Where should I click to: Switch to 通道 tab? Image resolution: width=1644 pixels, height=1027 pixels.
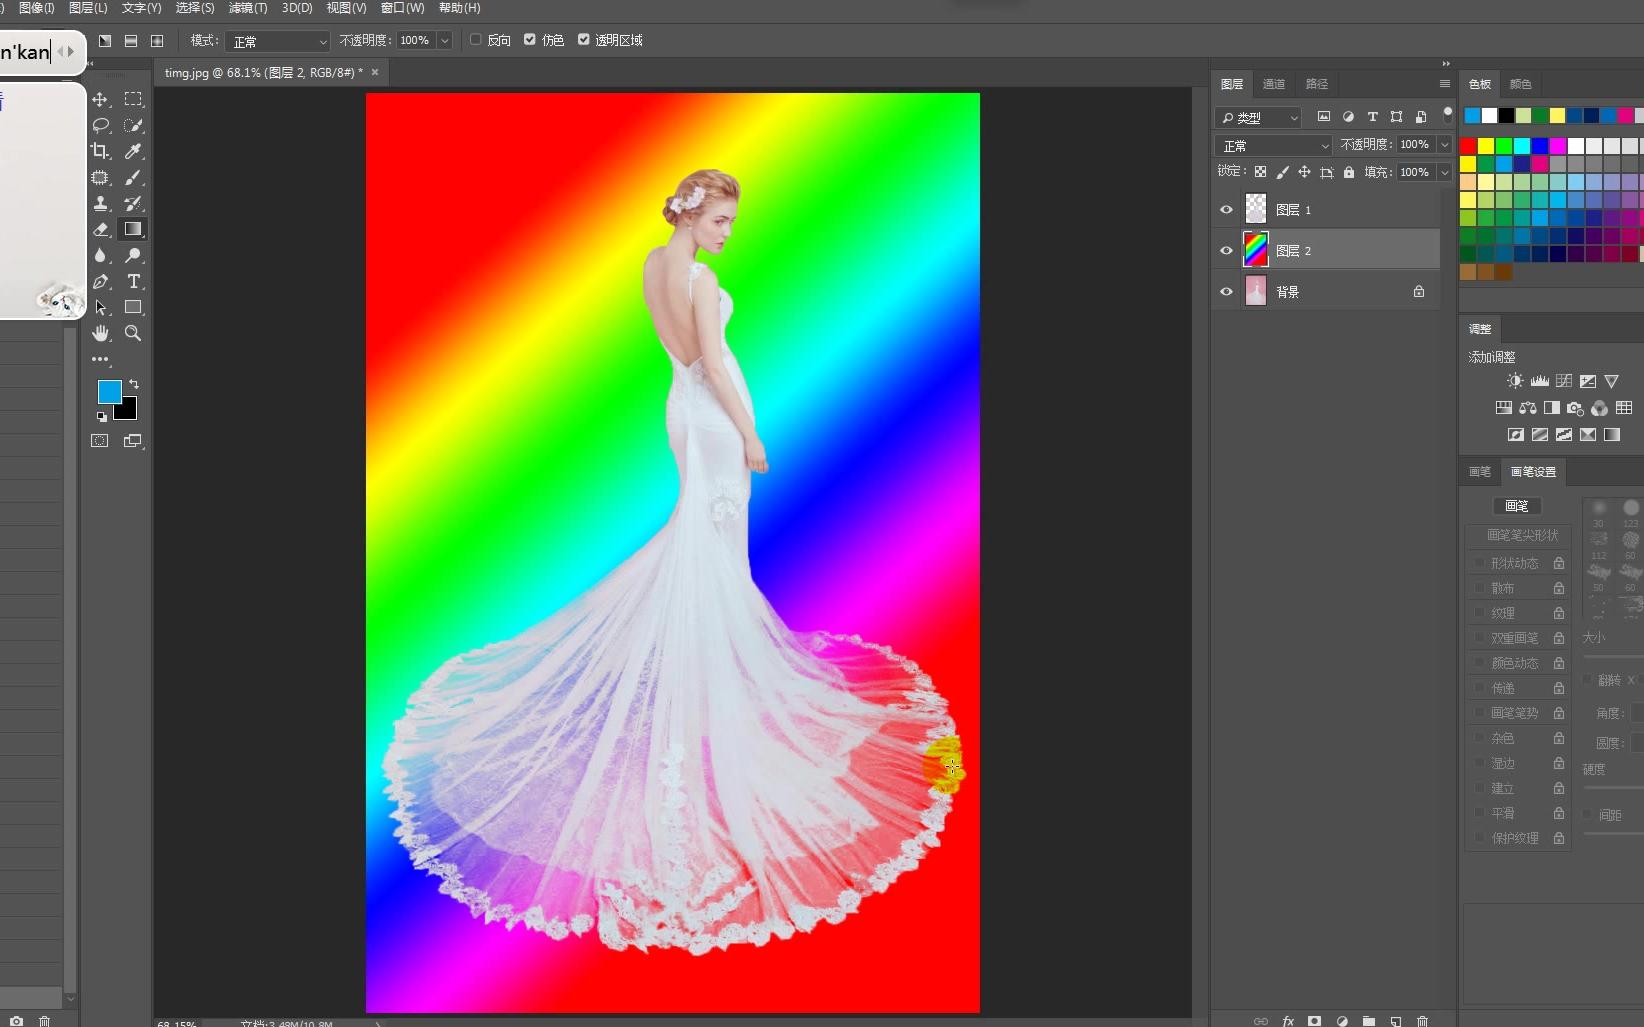click(1274, 84)
